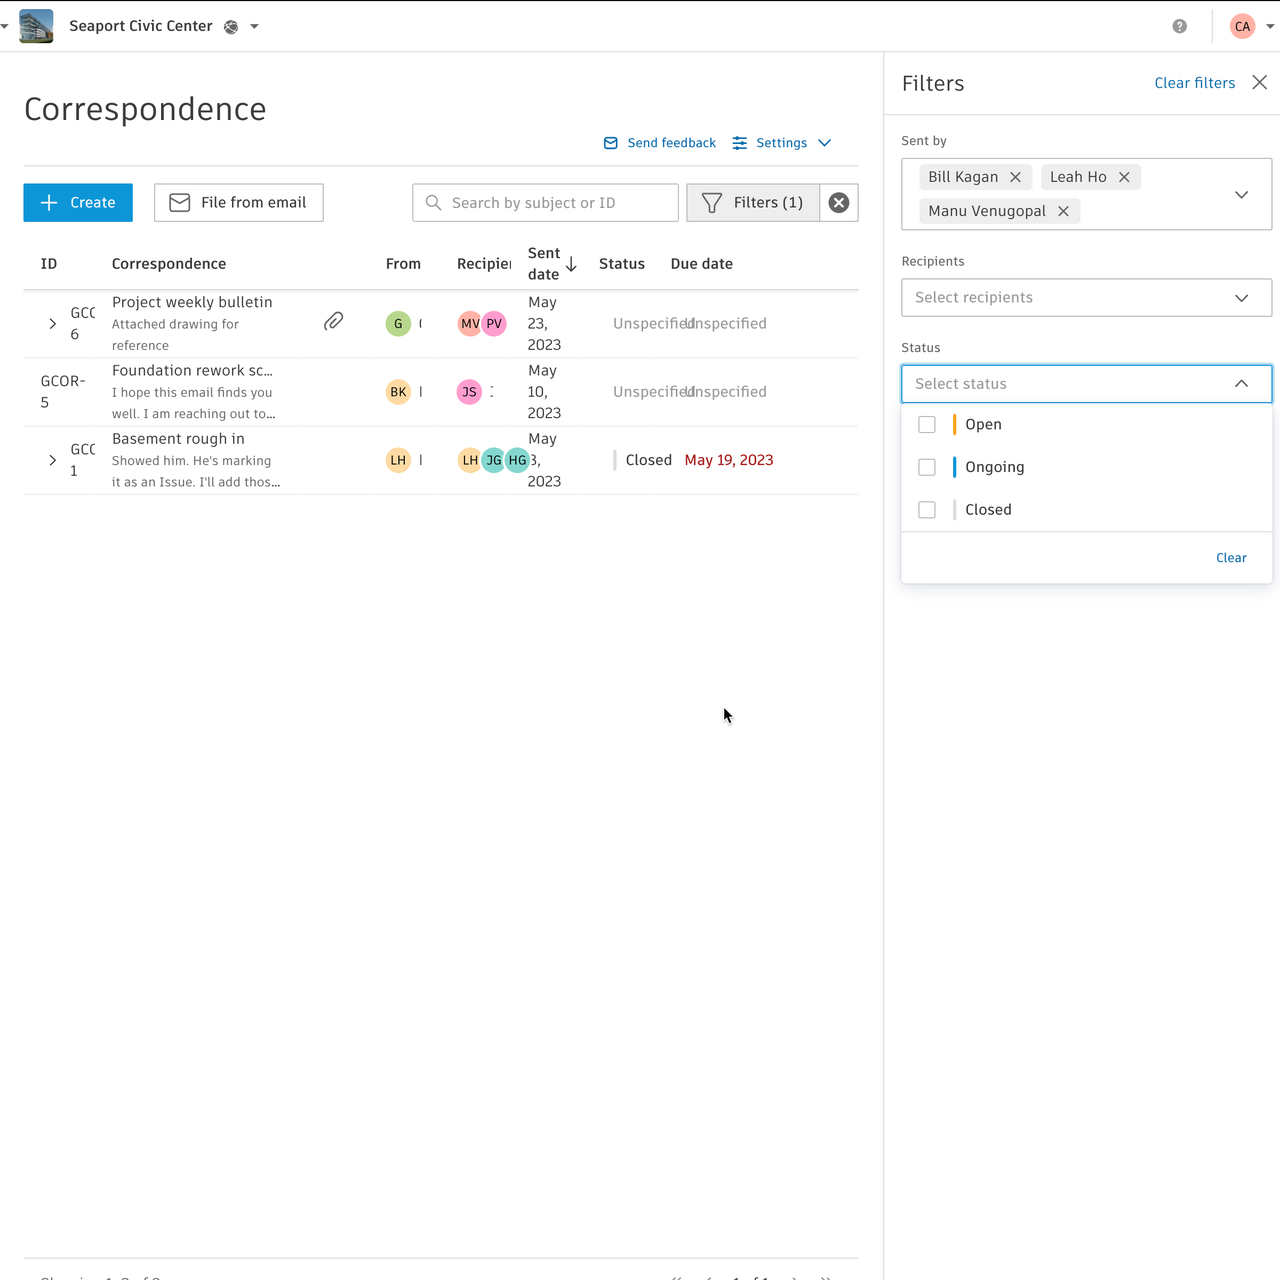Sort by the From column header
The image size is (1280, 1280).
pyautogui.click(x=403, y=264)
